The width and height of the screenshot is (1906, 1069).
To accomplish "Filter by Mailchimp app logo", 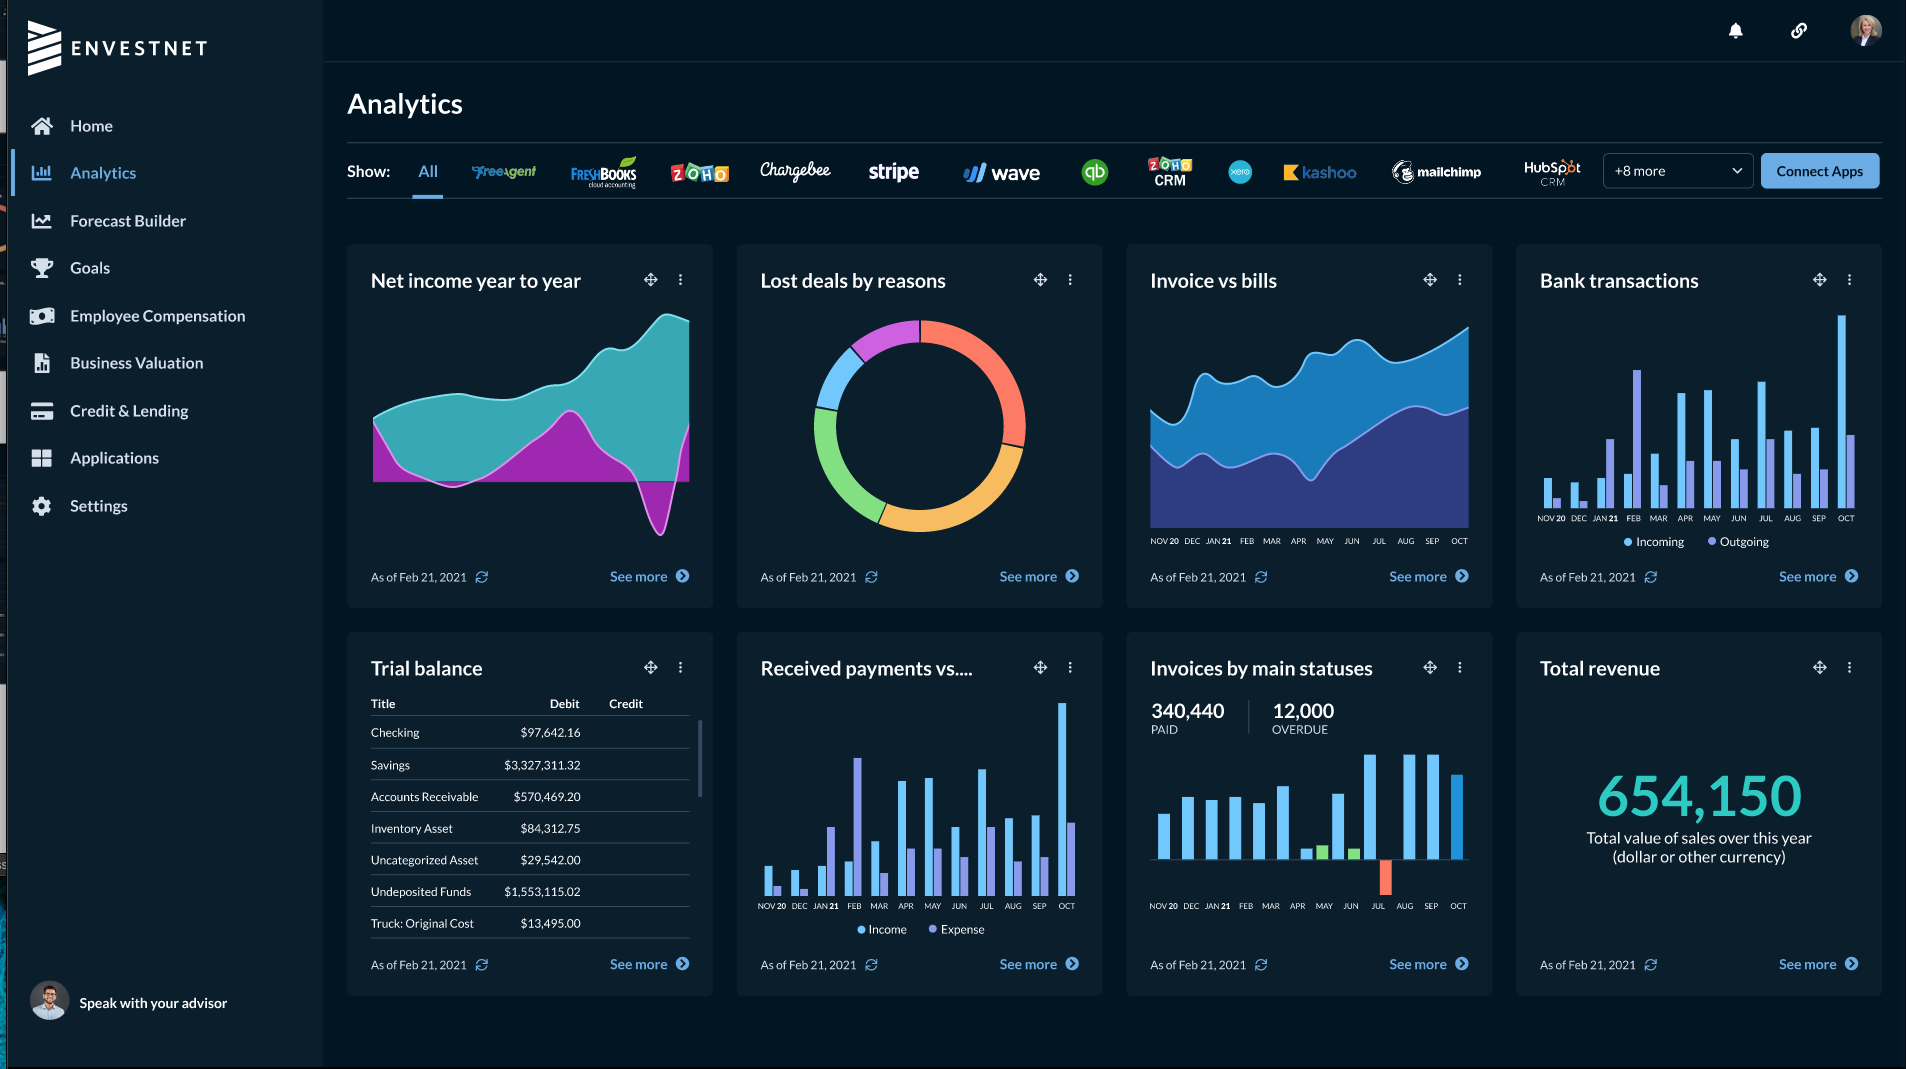I will (1436, 172).
